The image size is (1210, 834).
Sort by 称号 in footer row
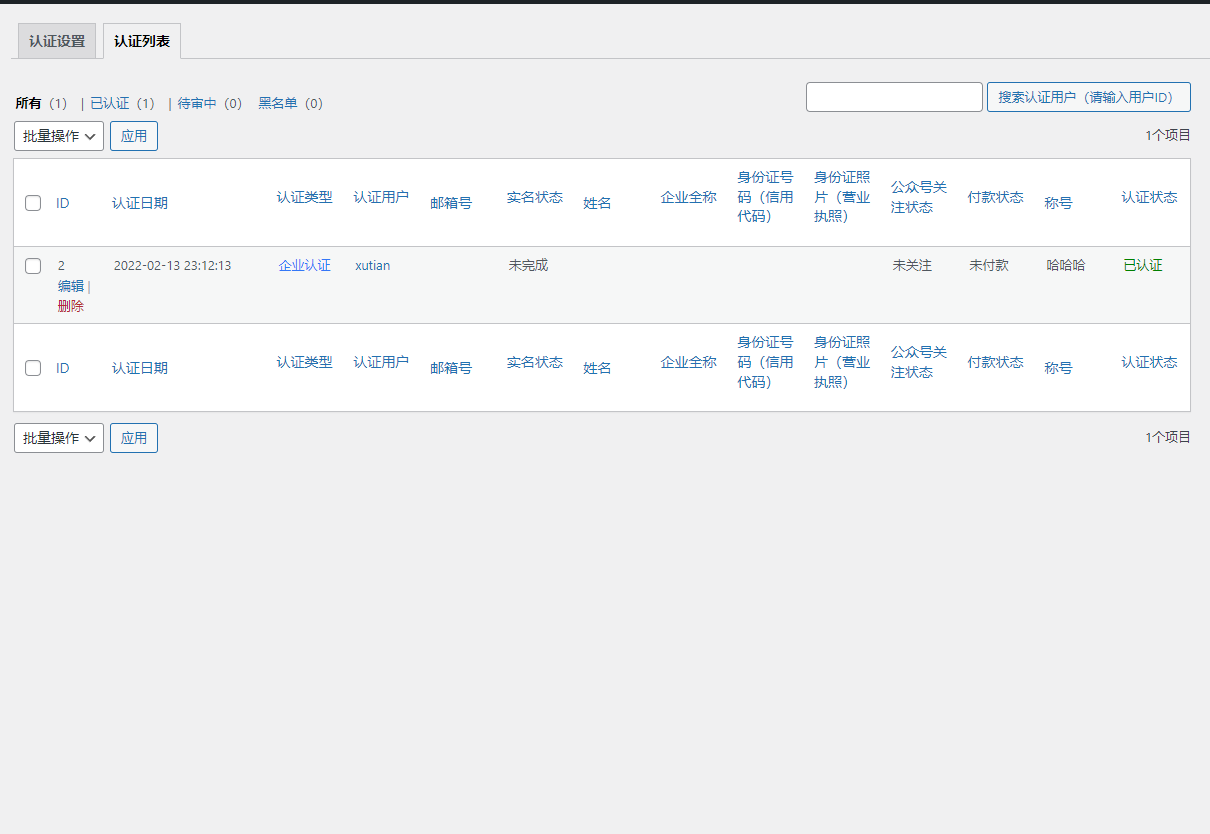pos(1058,368)
